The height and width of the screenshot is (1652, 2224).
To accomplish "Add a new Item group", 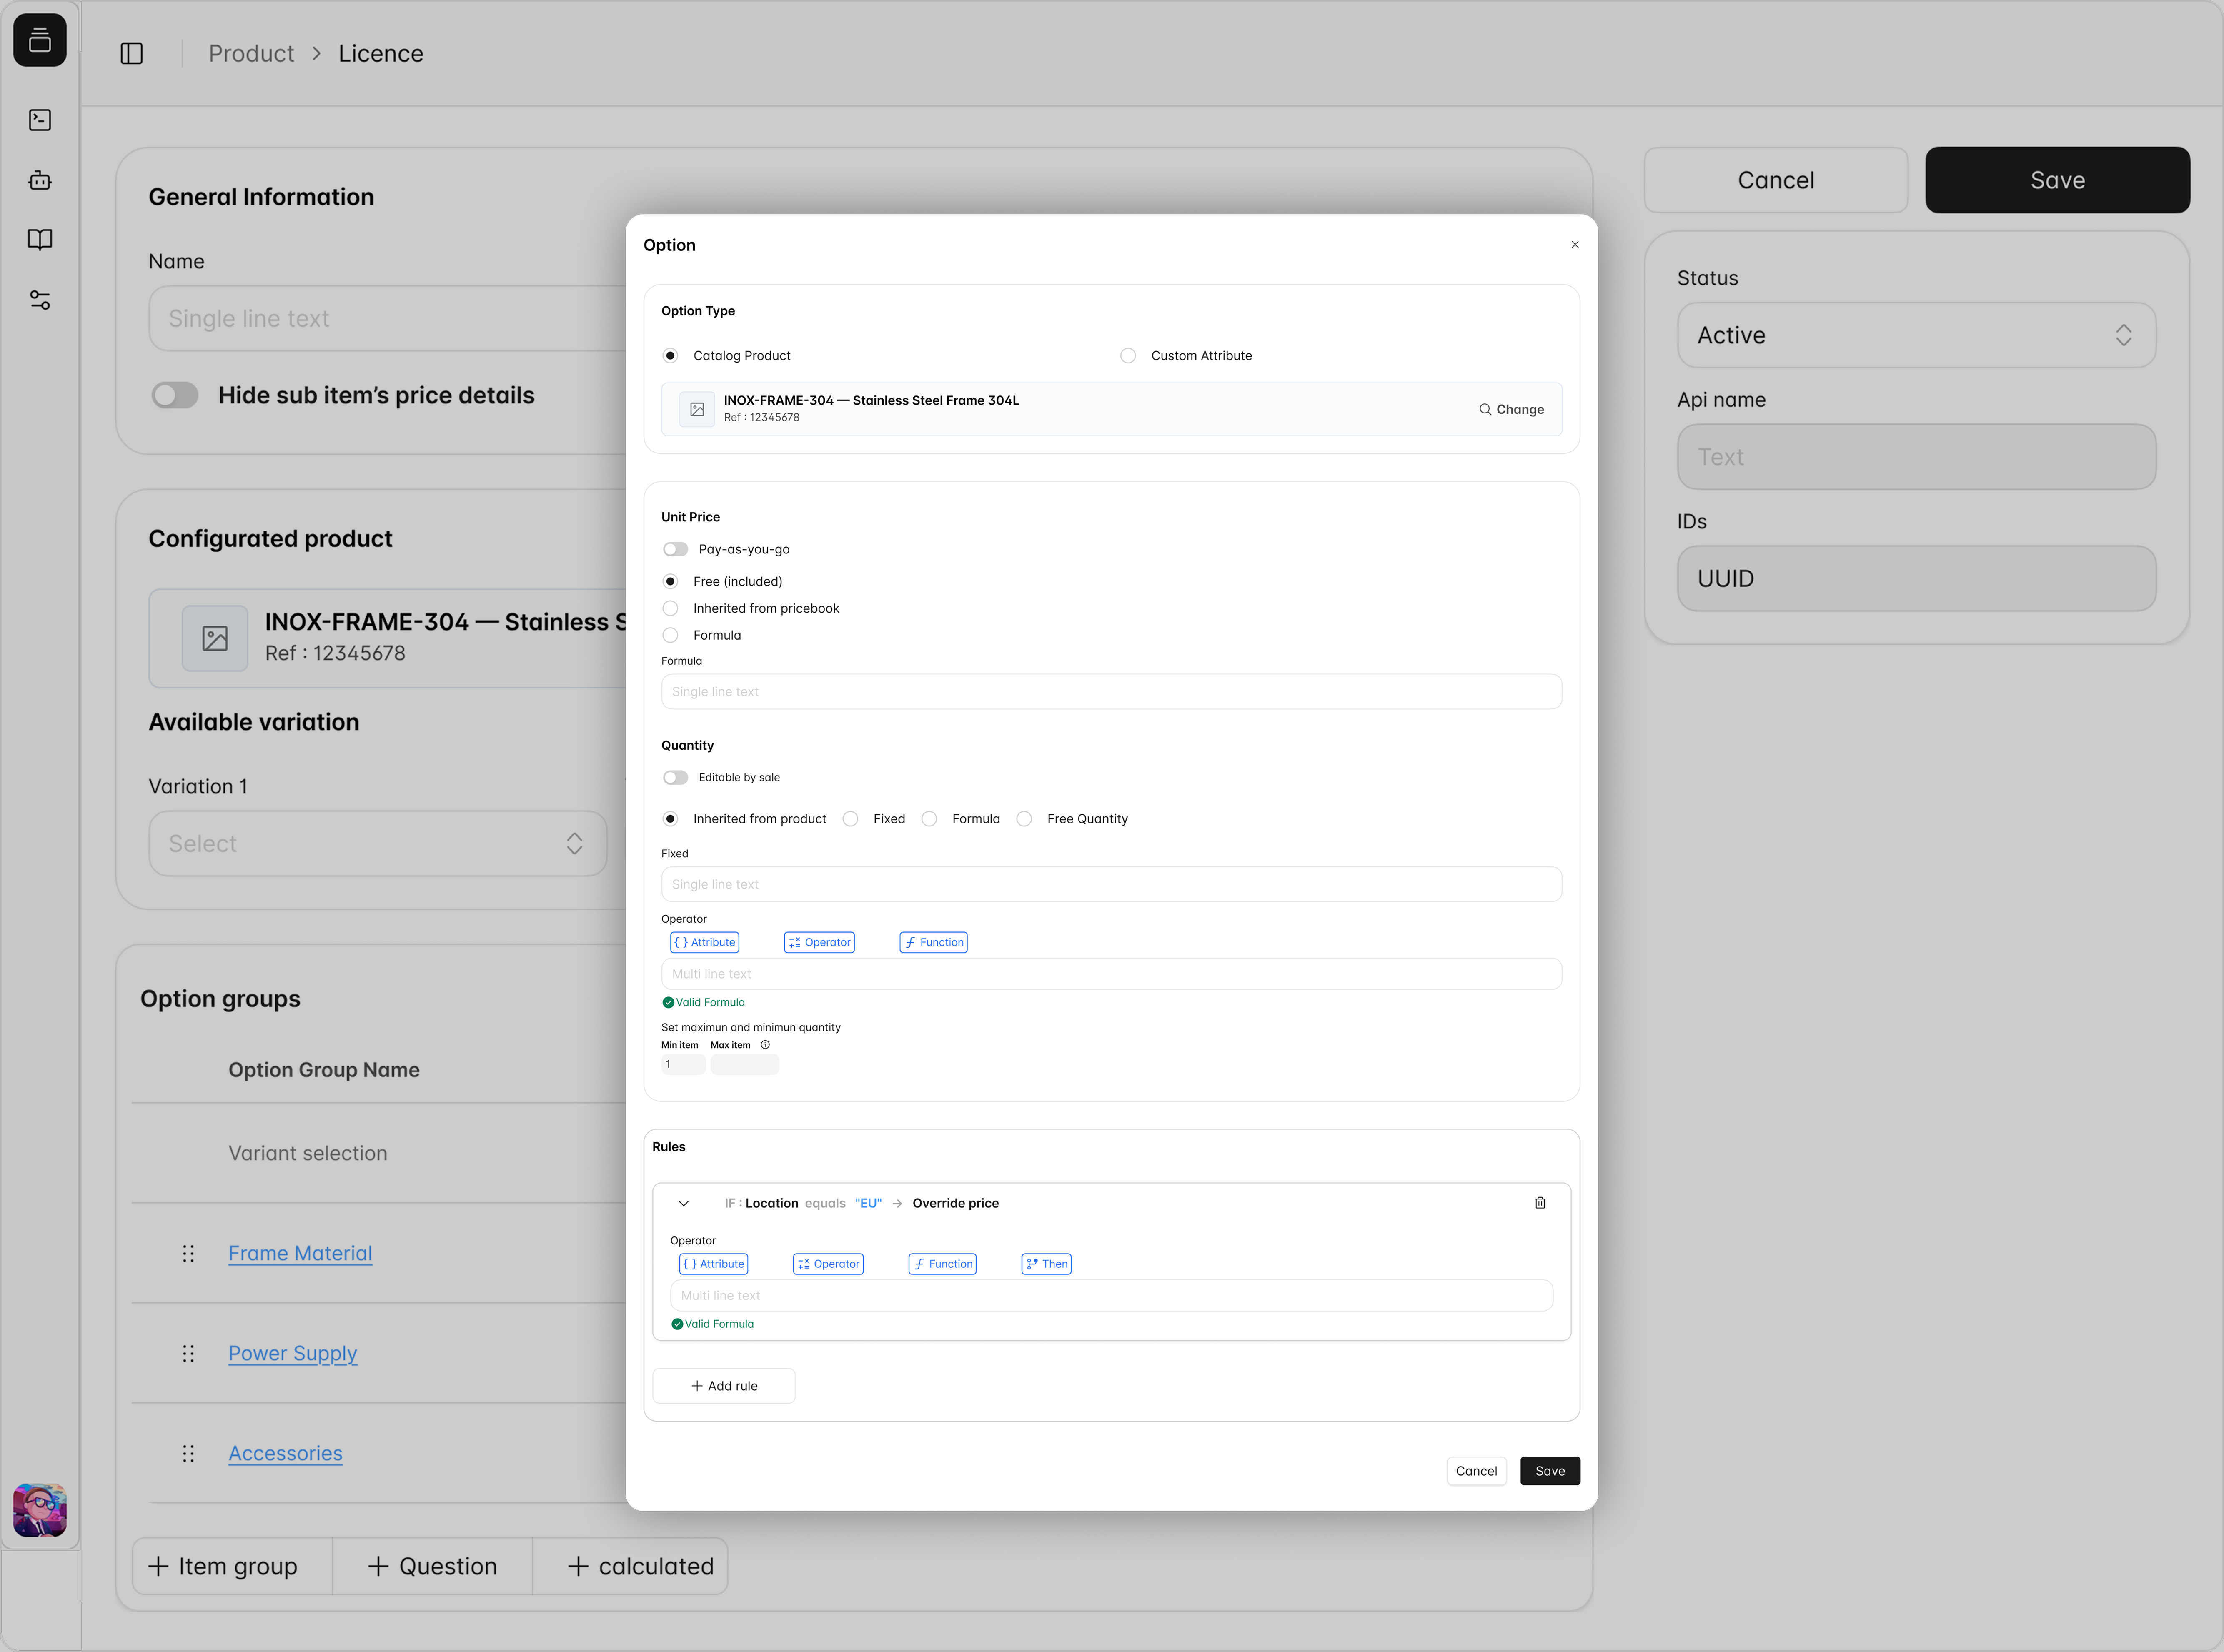I will click(233, 1566).
